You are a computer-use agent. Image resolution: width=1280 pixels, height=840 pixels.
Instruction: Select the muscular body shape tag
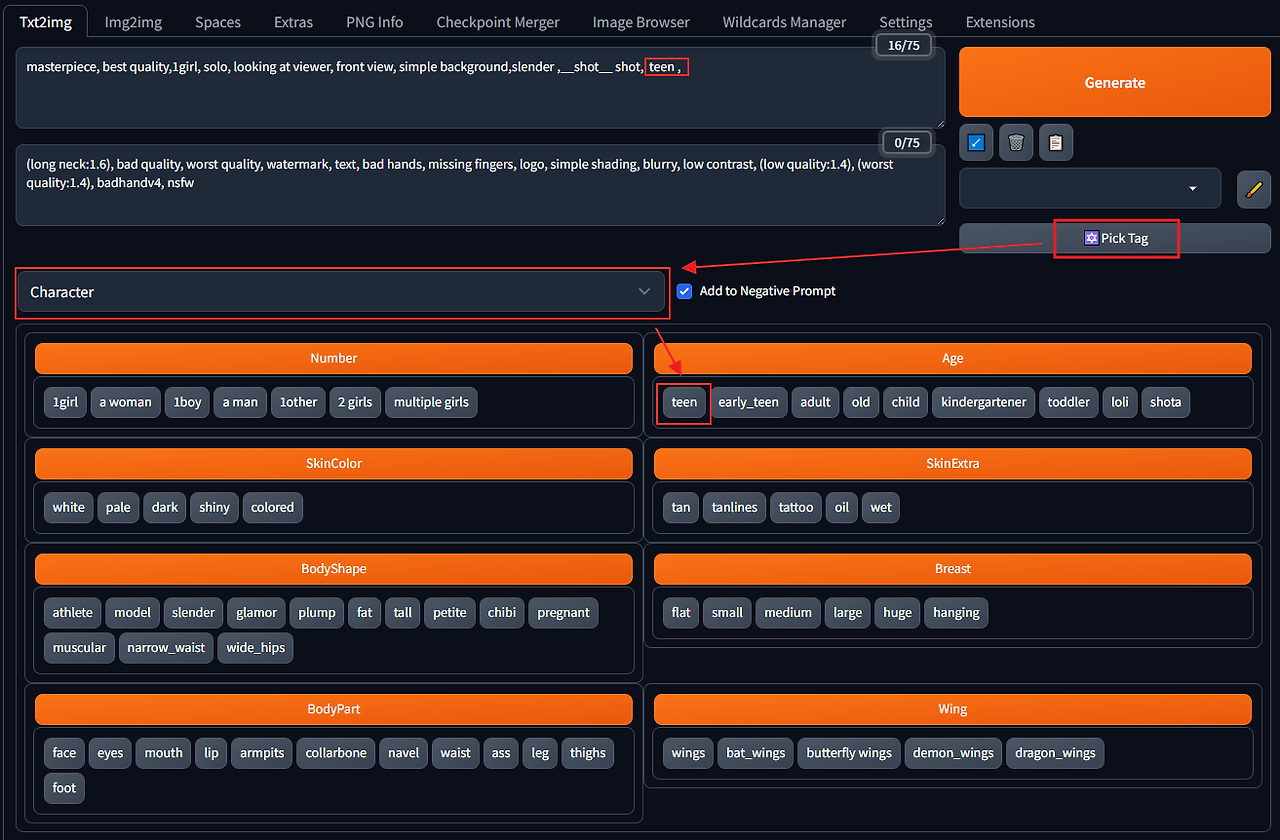click(79, 647)
